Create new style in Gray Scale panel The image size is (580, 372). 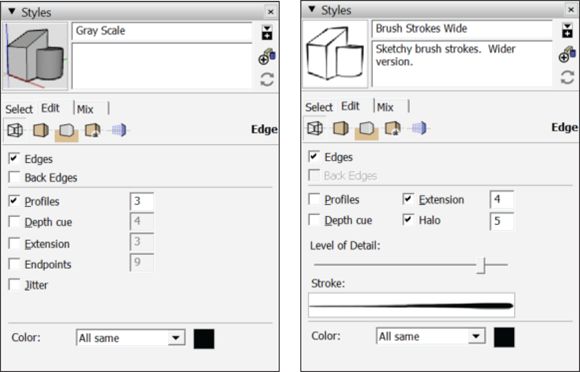click(x=267, y=56)
